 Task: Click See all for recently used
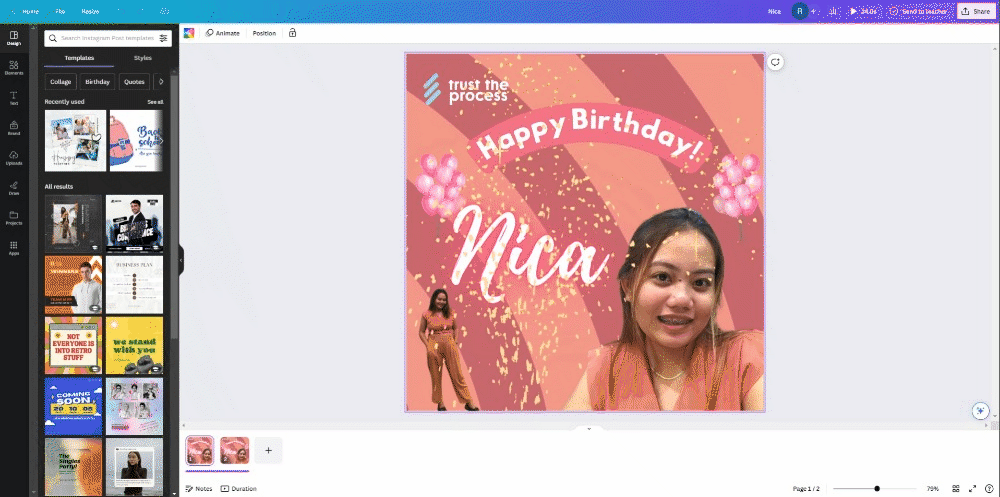pos(156,102)
